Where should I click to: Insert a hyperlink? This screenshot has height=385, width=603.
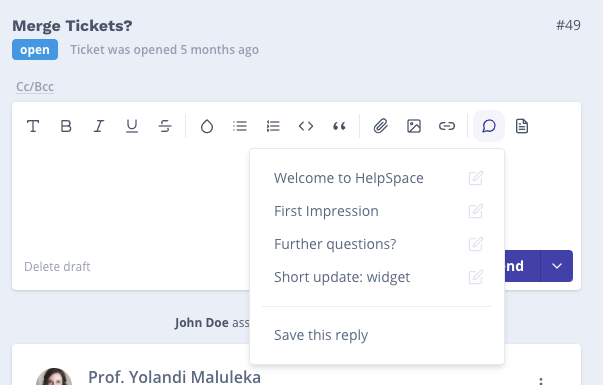tap(447, 126)
